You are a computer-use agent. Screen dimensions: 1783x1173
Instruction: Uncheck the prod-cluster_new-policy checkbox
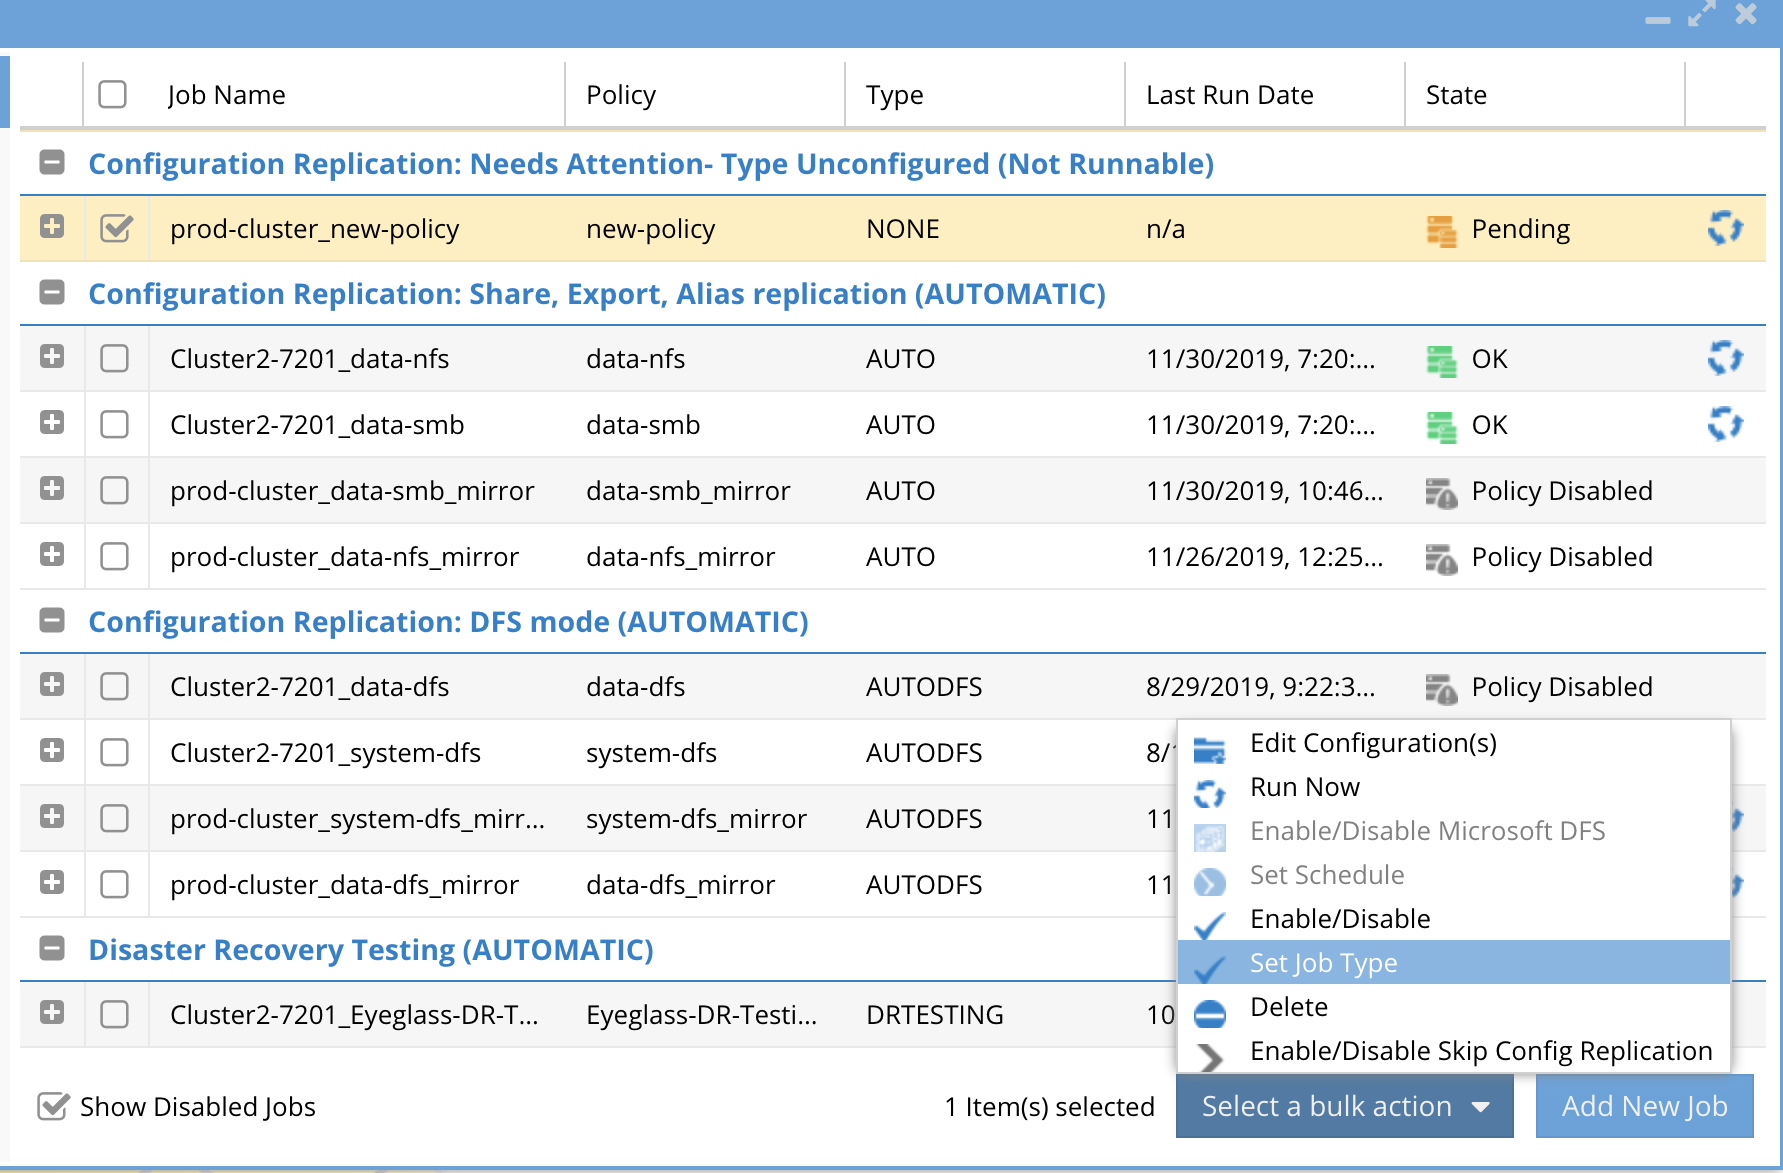(116, 228)
